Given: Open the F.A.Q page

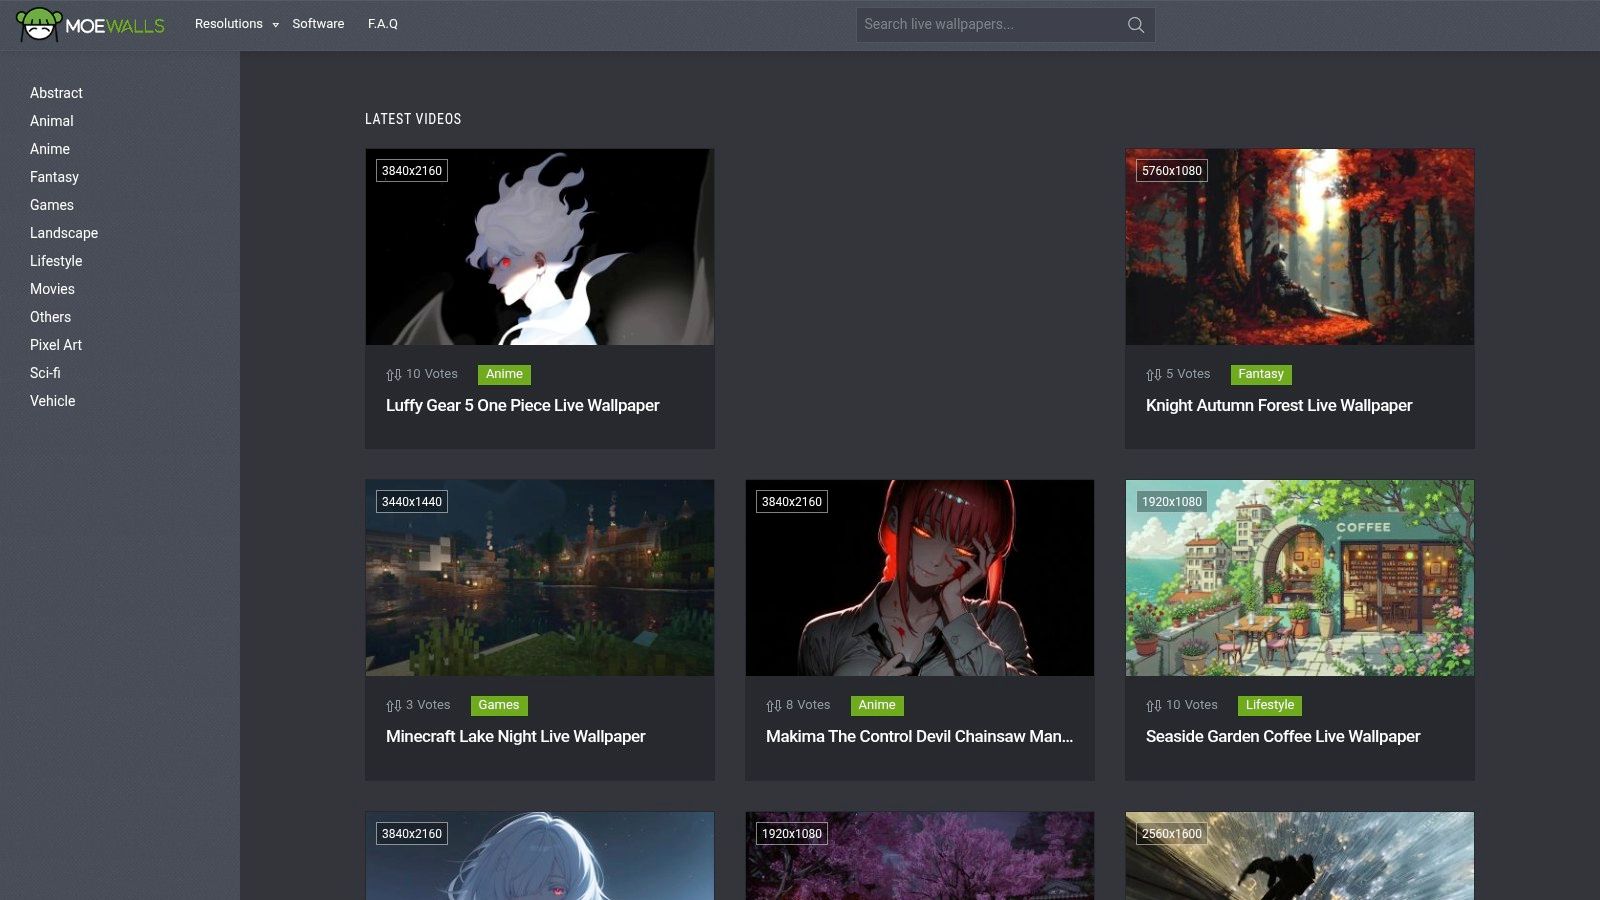Looking at the screenshot, I should 383,24.
